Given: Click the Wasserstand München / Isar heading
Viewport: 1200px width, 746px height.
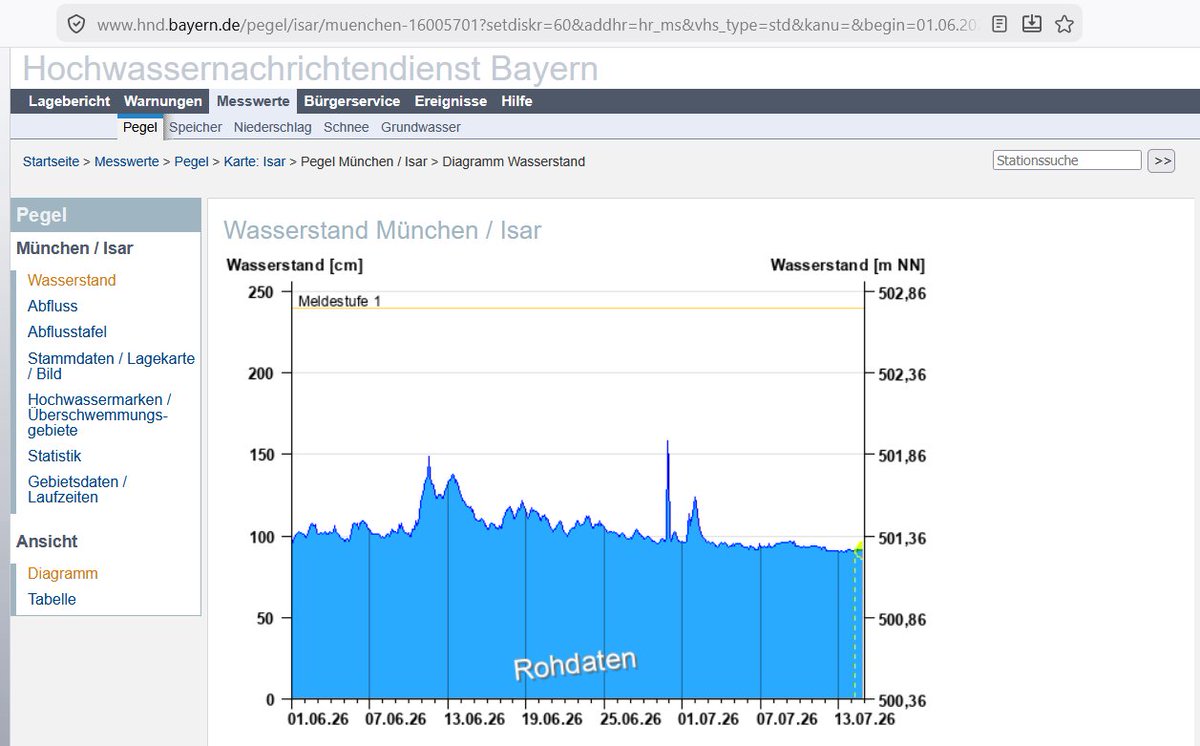Looking at the screenshot, I should click(382, 230).
